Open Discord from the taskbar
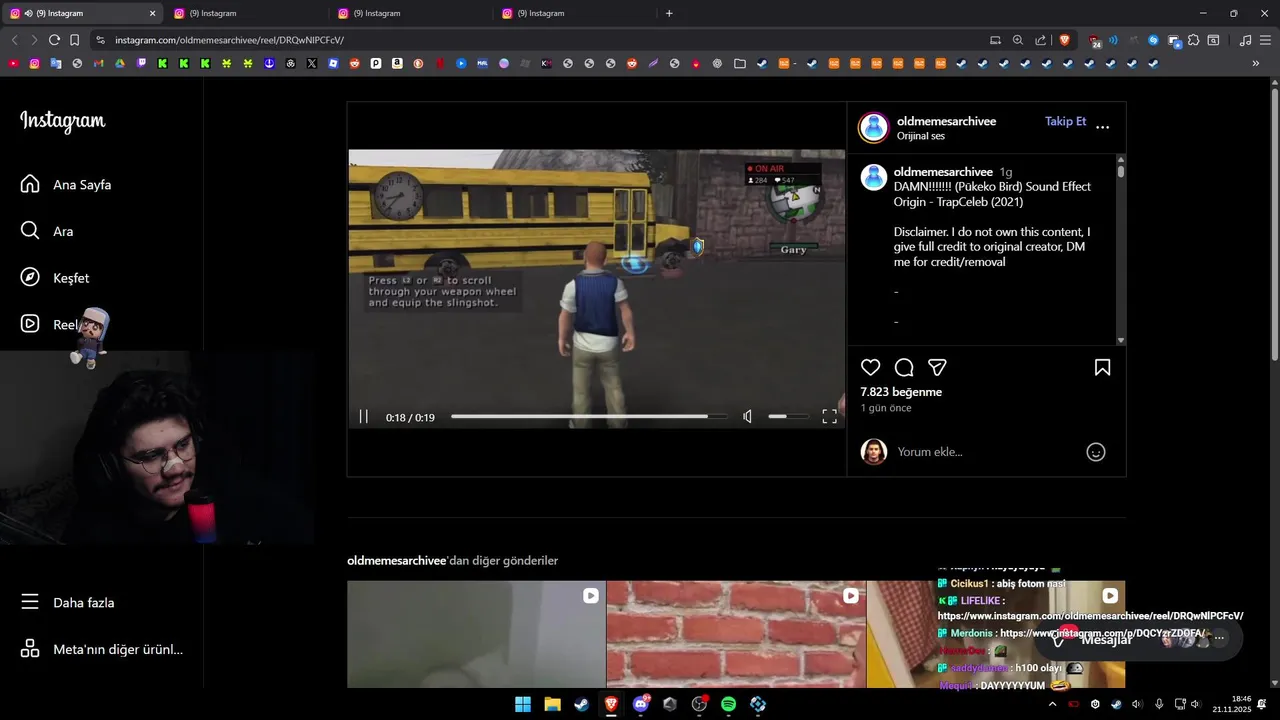Viewport: 1280px width, 720px height. click(x=641, y=704)
